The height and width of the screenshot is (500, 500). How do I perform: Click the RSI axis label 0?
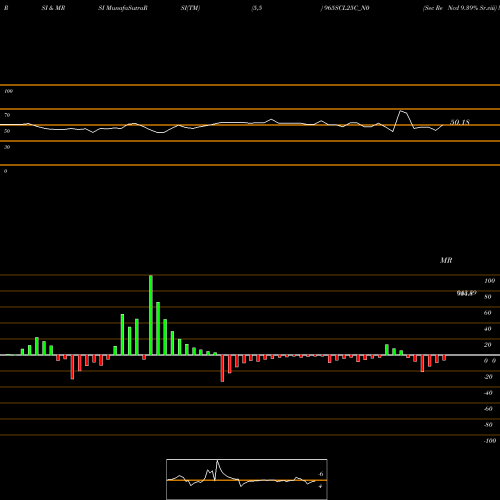coord(5,171)
